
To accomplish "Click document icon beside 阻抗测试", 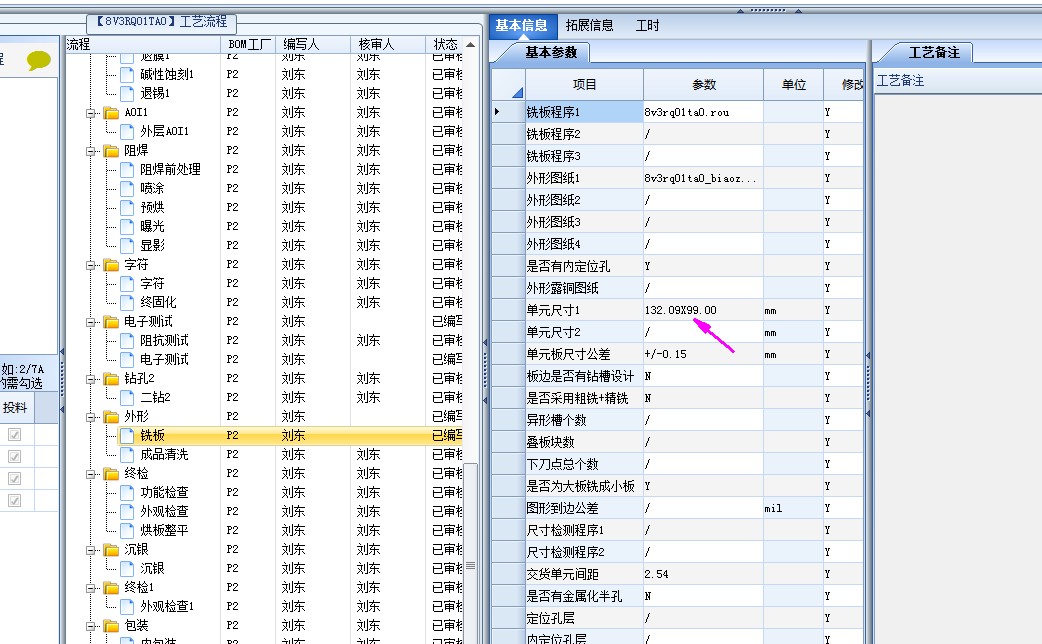I will point(127,340).
